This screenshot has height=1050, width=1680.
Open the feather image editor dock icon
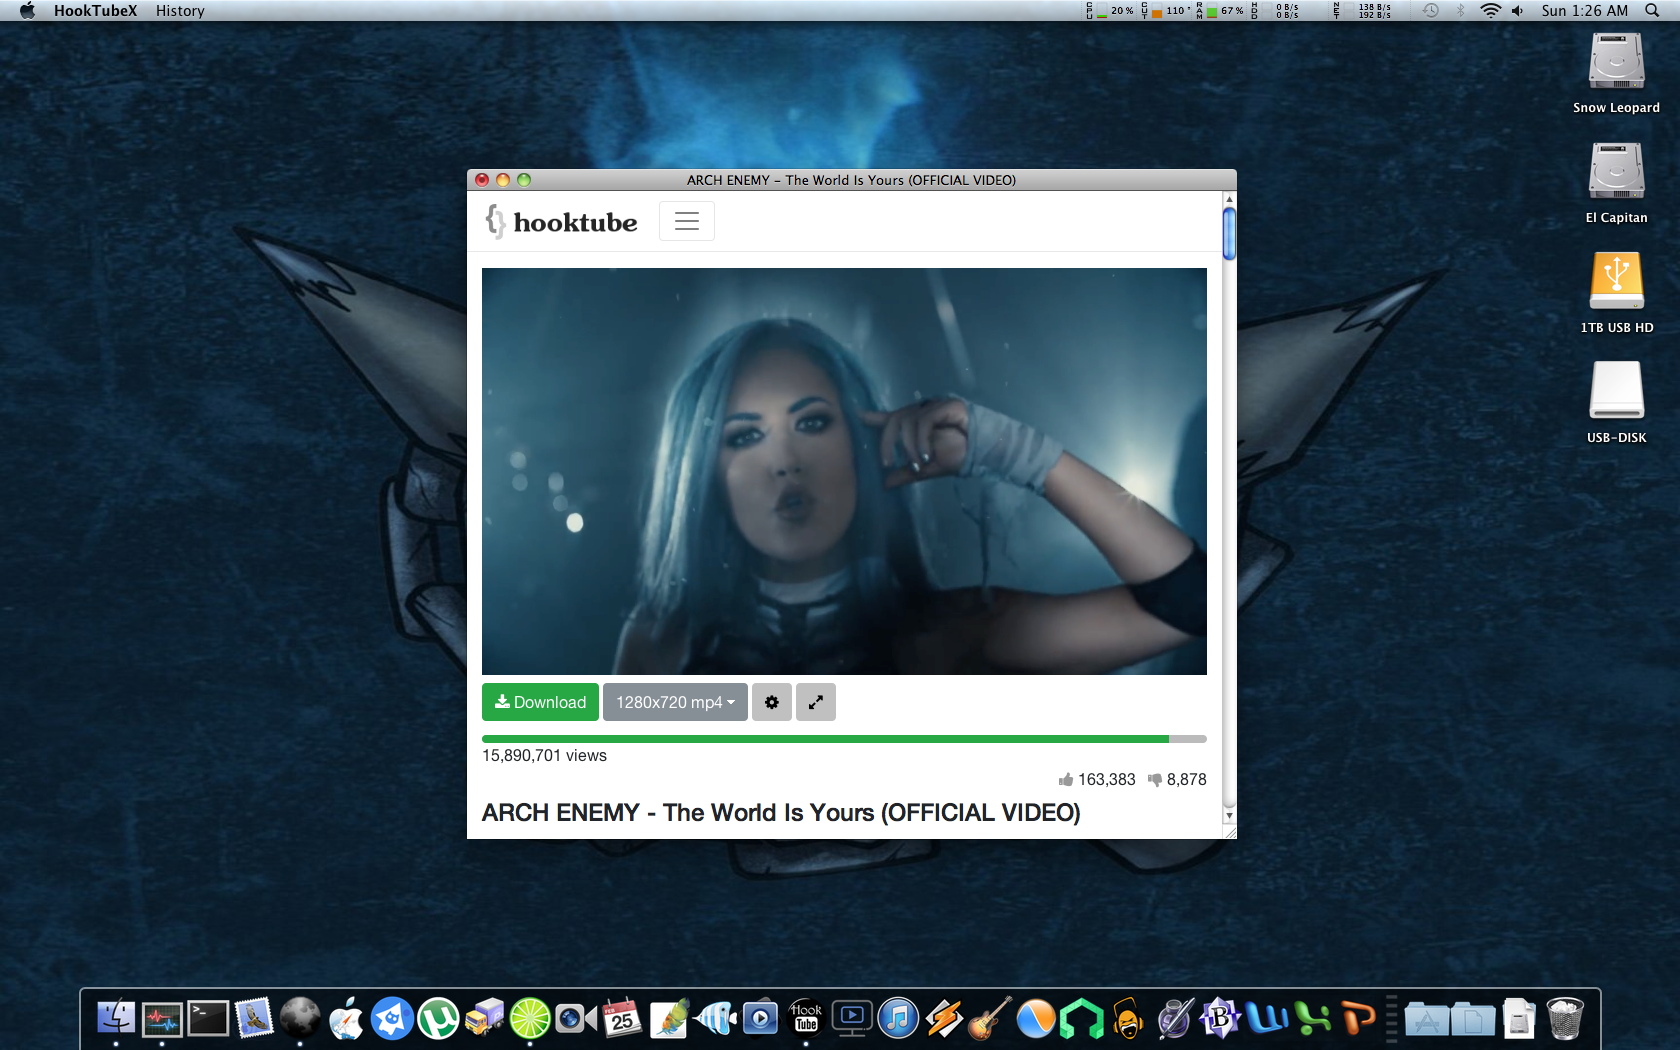pyautogui.click(x=668, y=1019)
